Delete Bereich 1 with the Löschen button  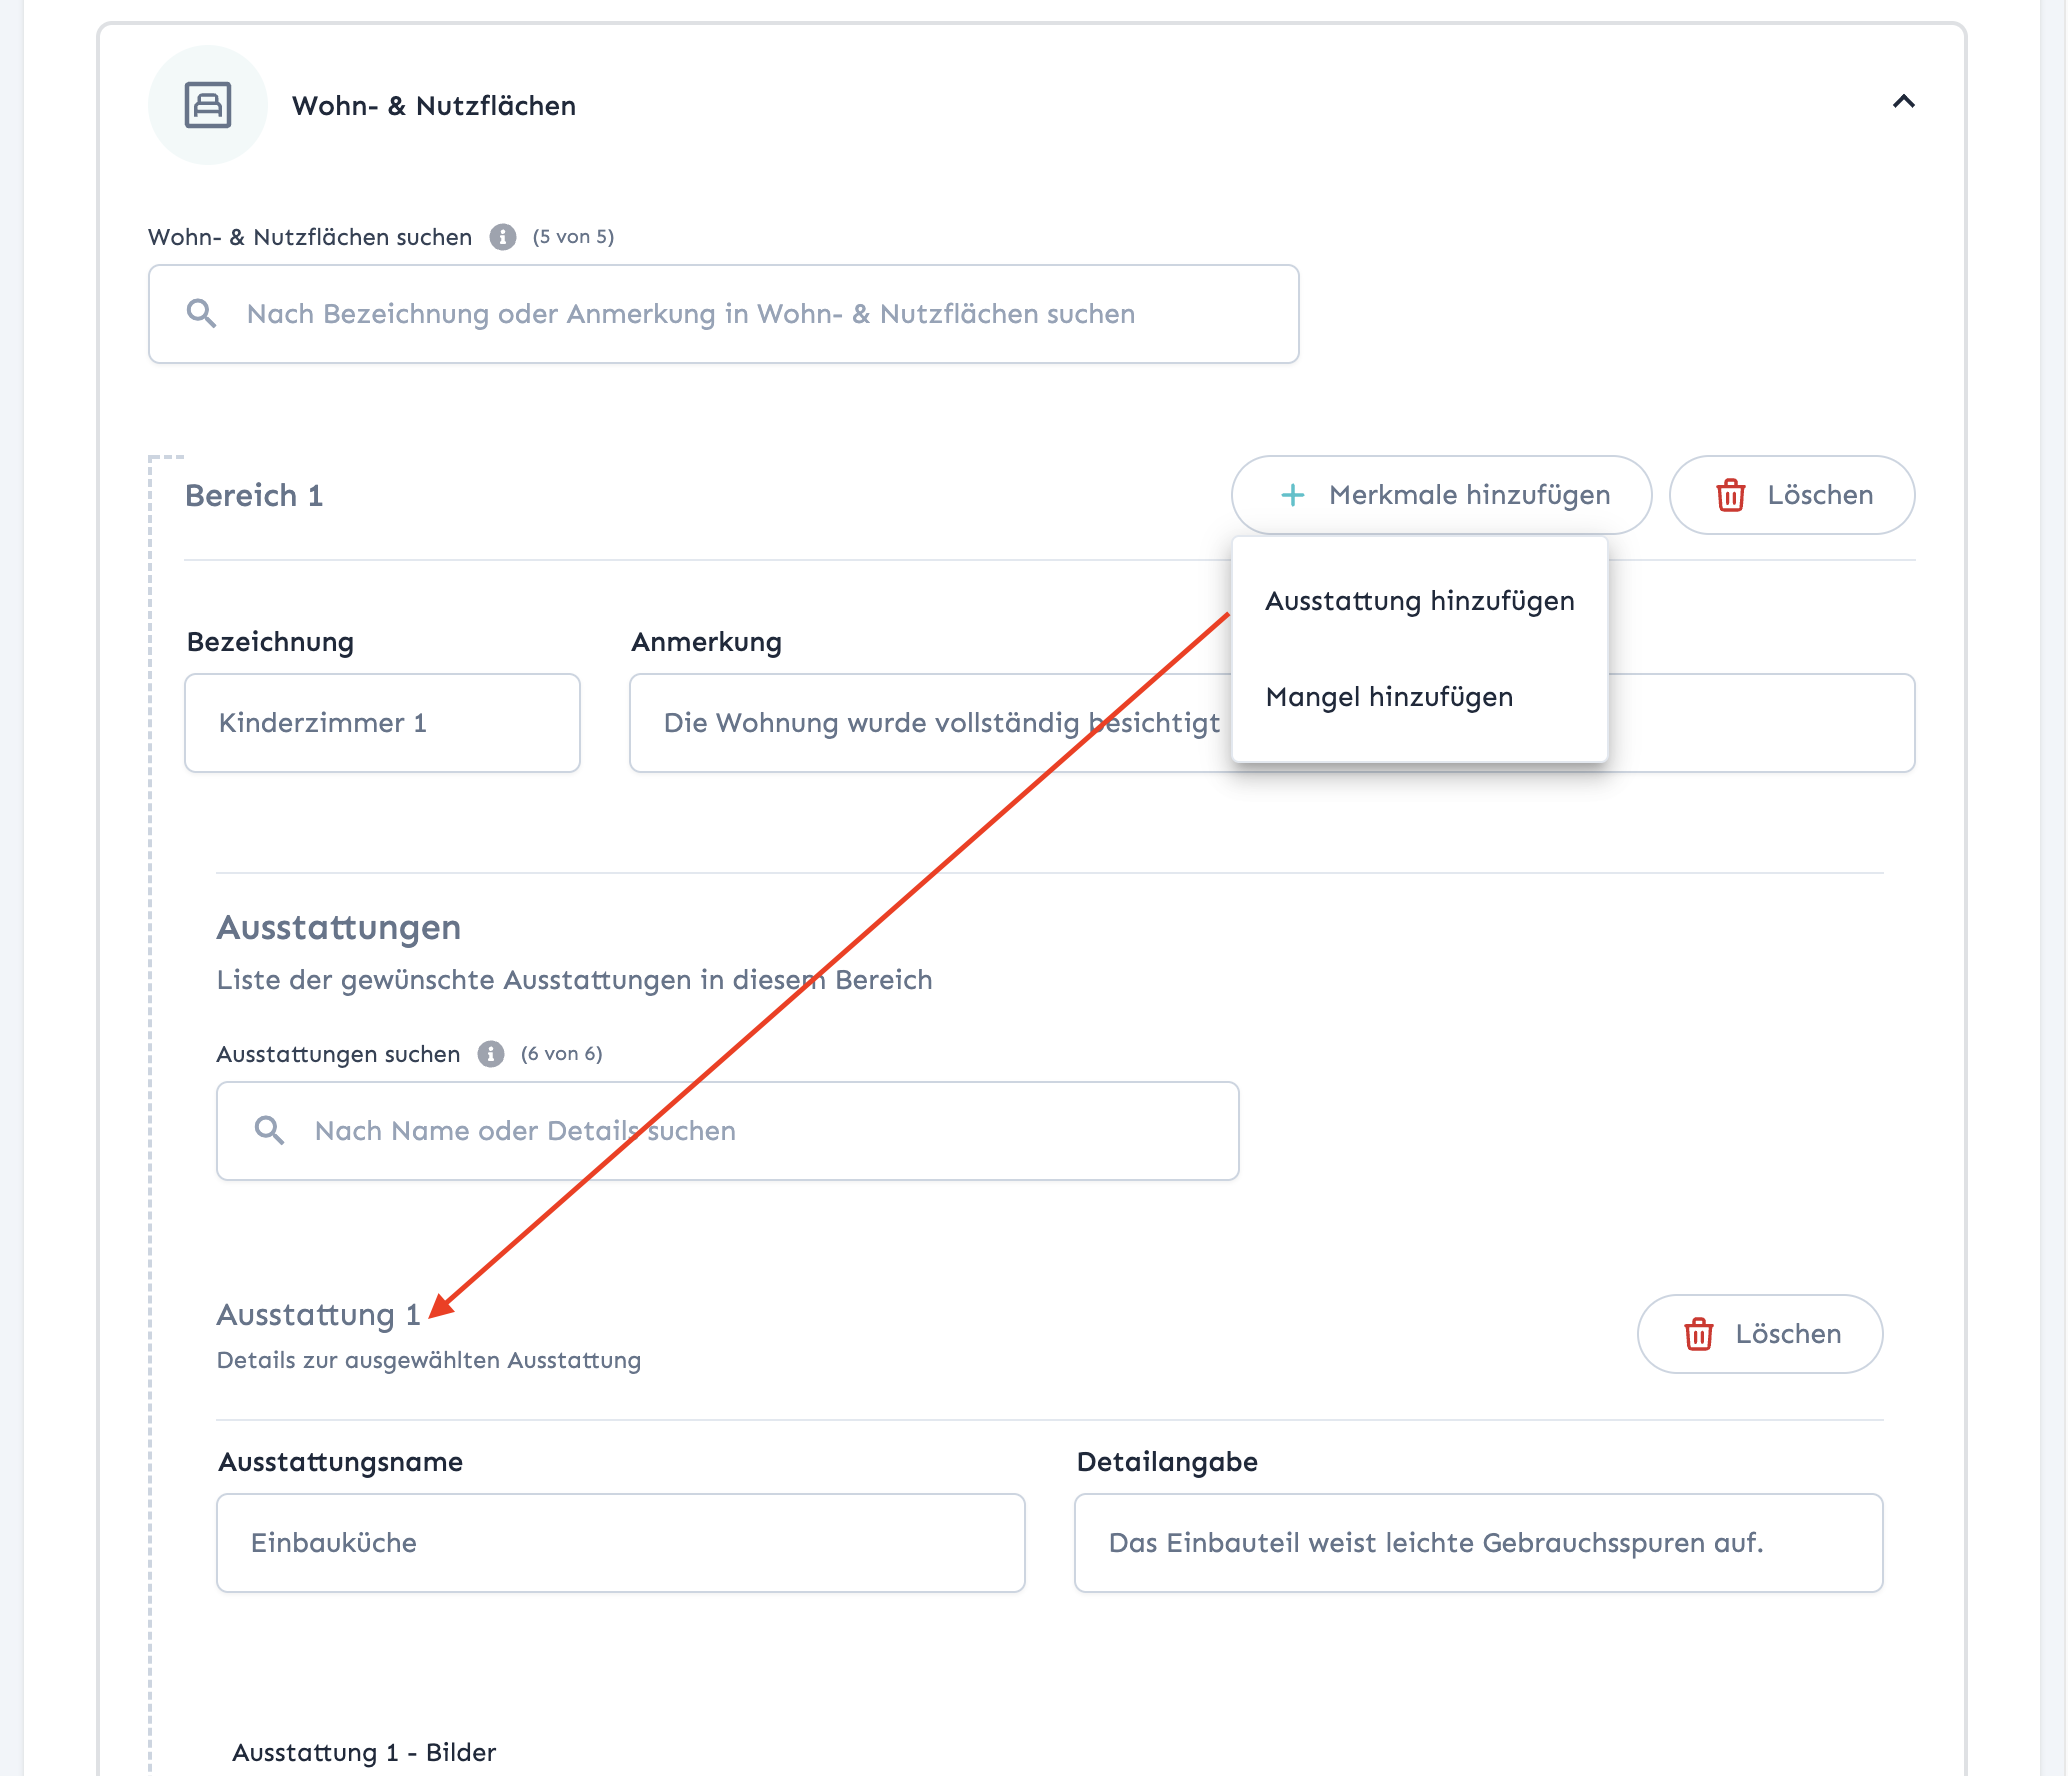coord(1792,495)
